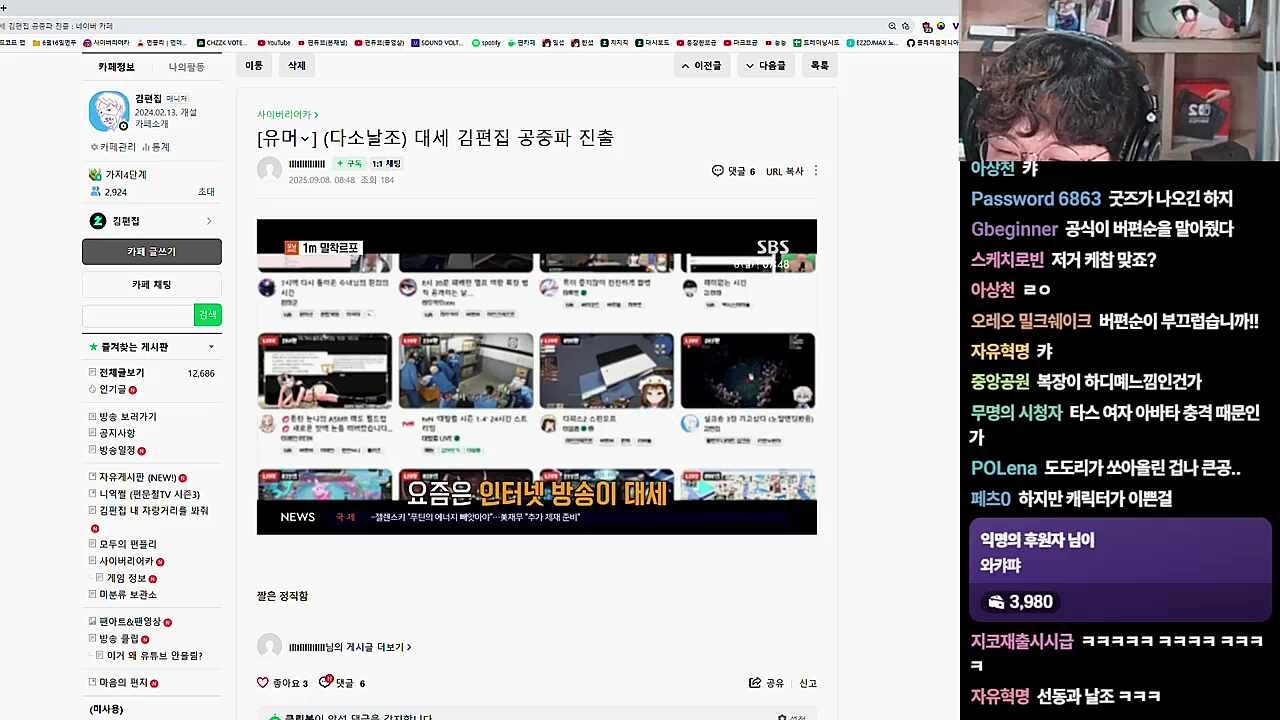
Task: Click the + 구독 subscribe button
Action: coord(349,164)
